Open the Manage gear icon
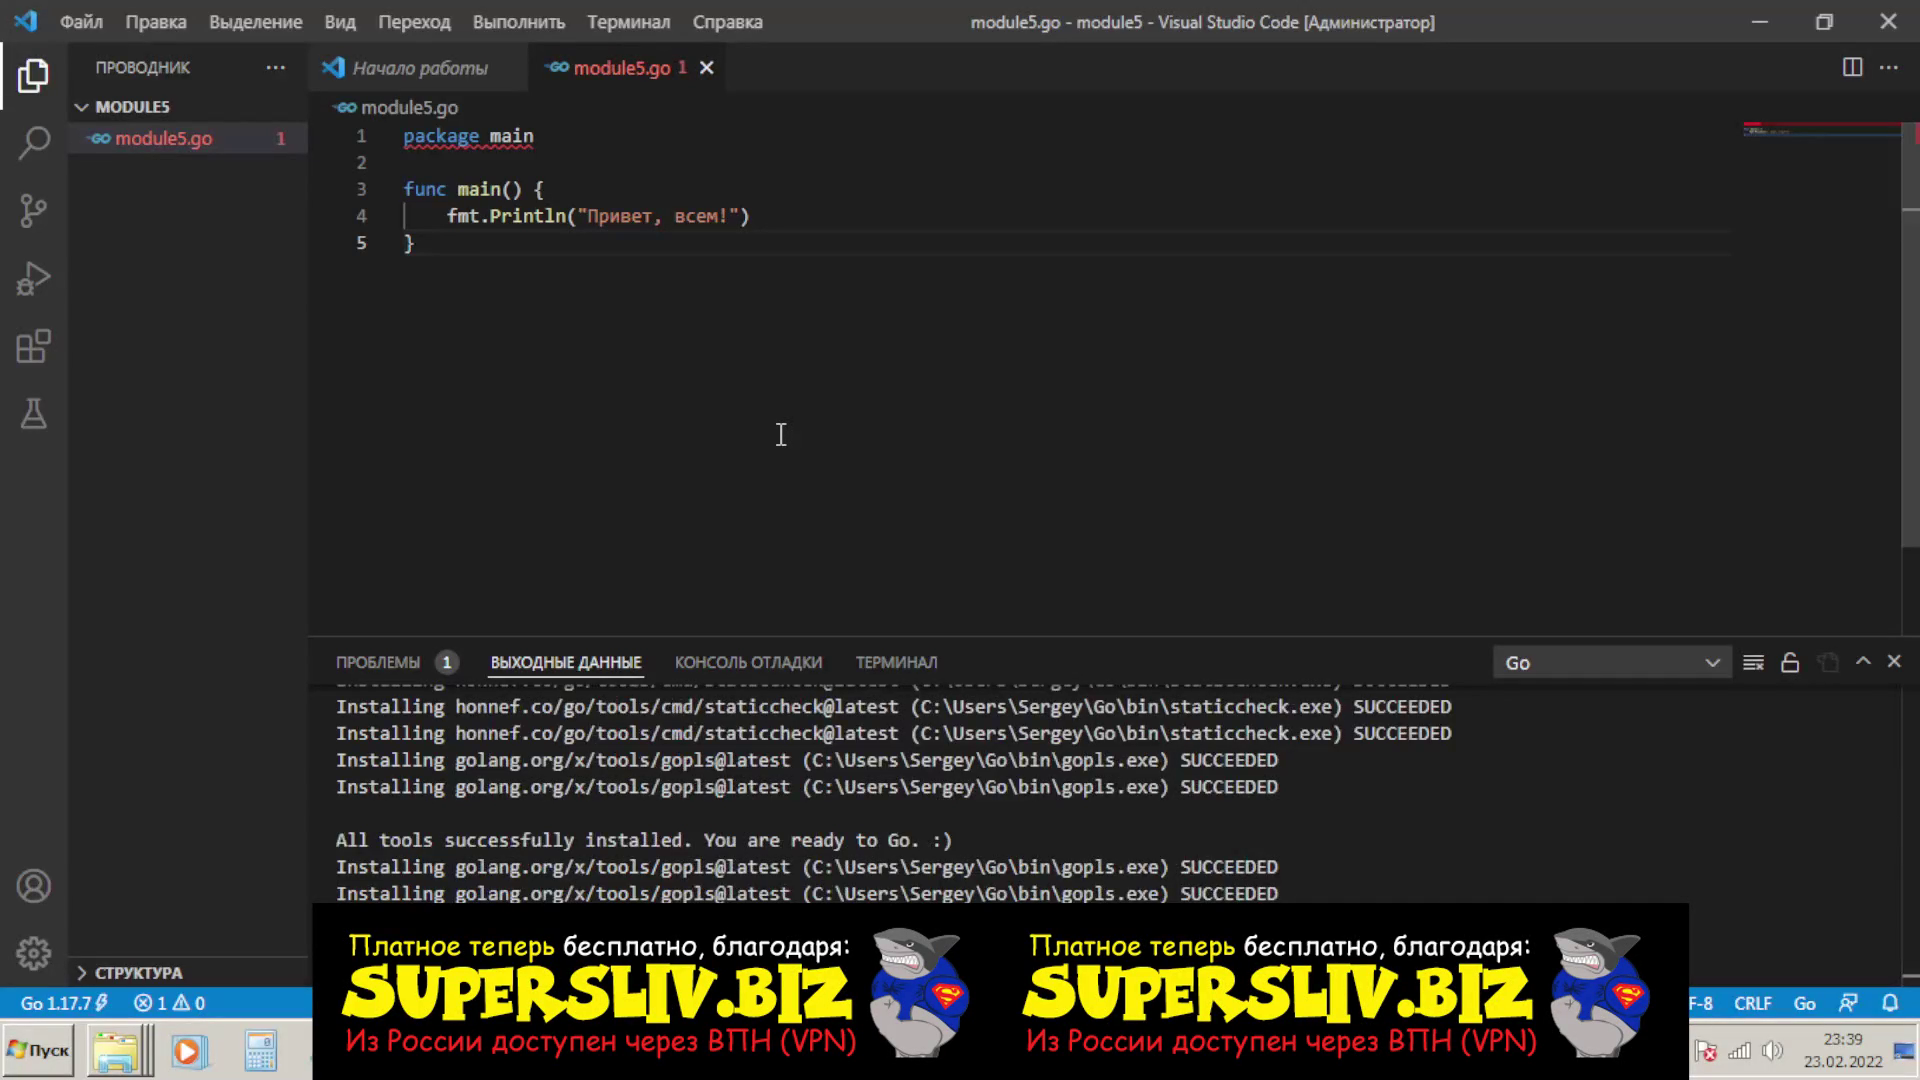 tap(33, 953)
